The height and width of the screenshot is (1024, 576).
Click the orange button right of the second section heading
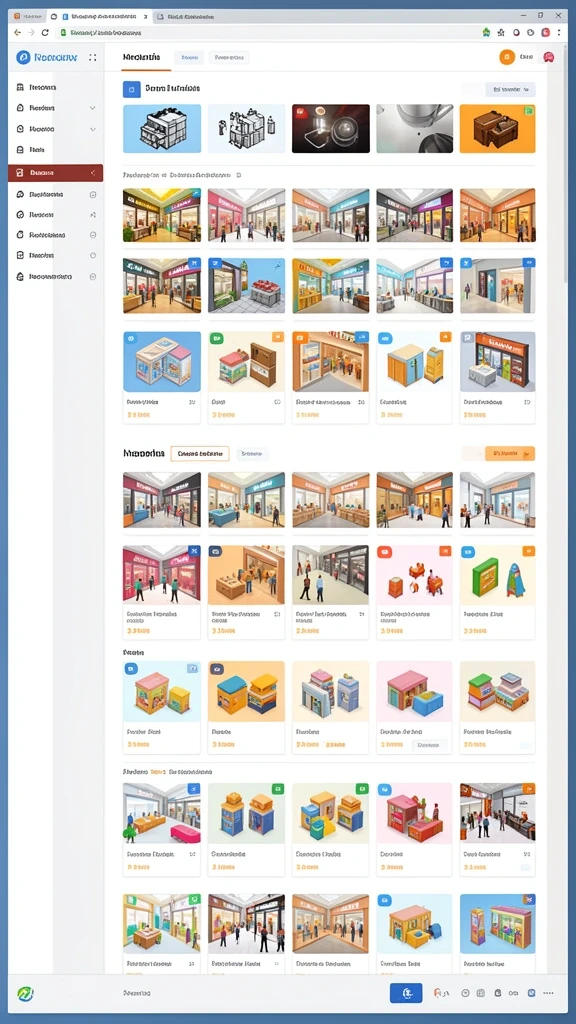[x=510, y=453]
